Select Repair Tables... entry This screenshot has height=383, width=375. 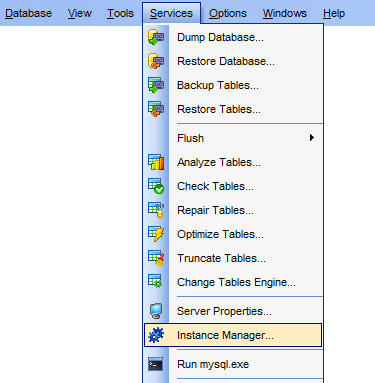click(233, 210)
